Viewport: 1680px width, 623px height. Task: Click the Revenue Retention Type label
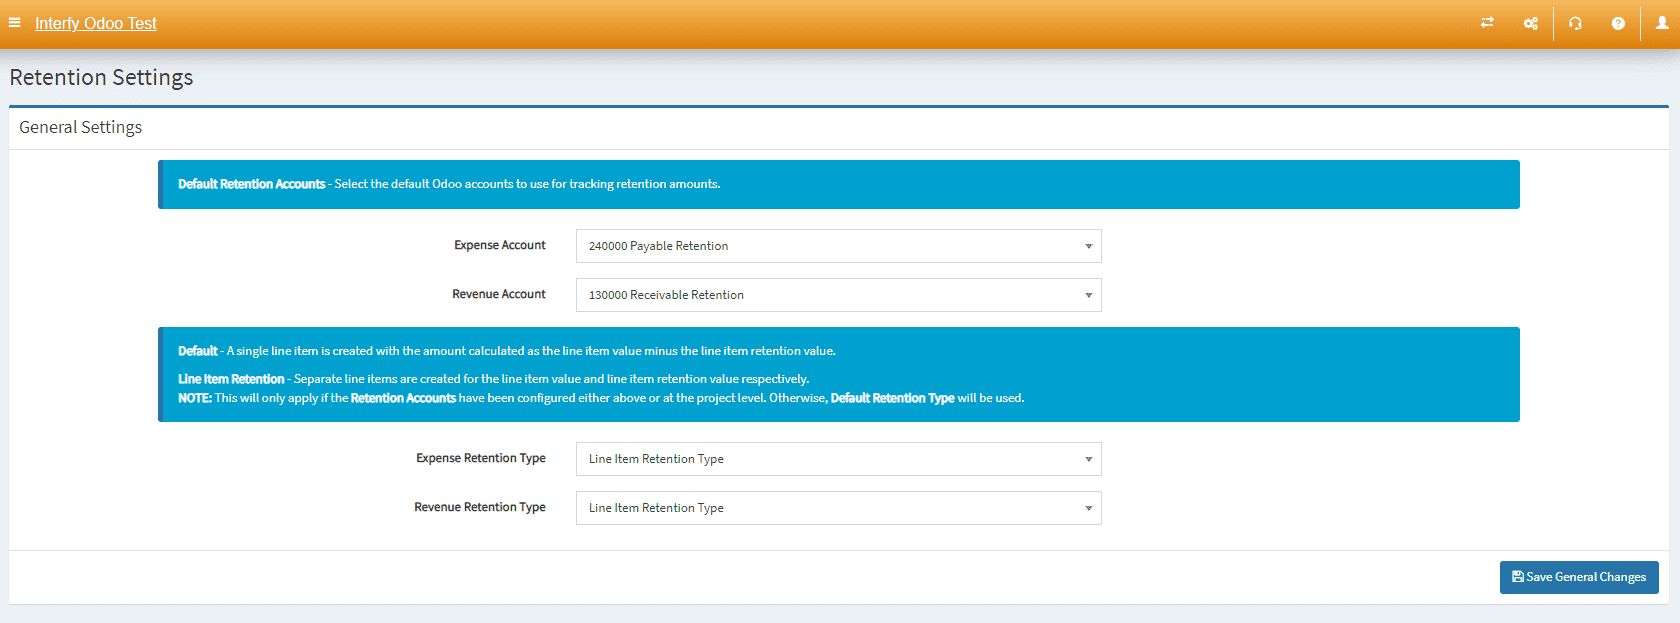[479, 507]
